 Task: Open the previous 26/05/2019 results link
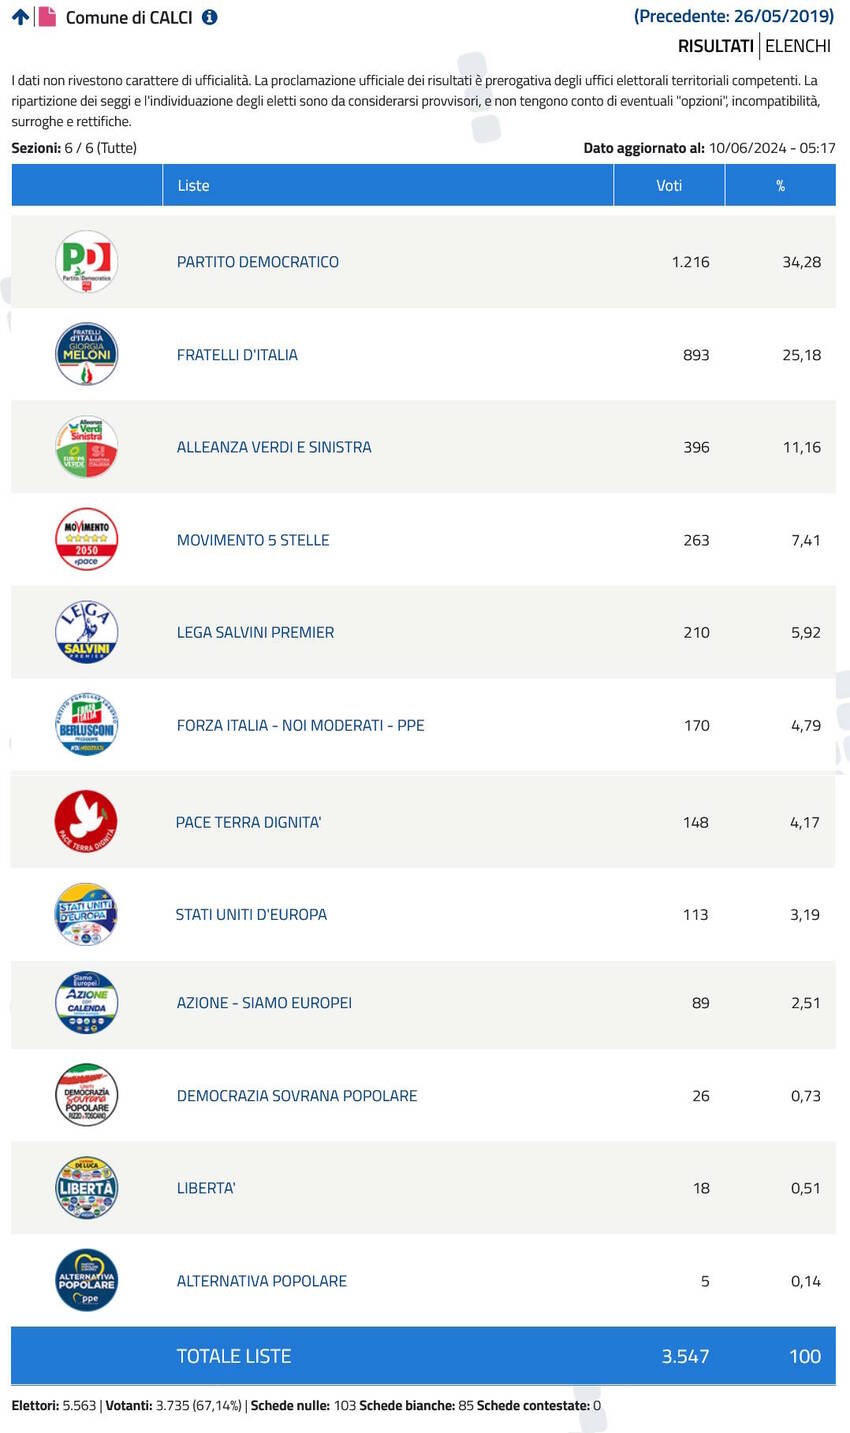click(734, 16)
